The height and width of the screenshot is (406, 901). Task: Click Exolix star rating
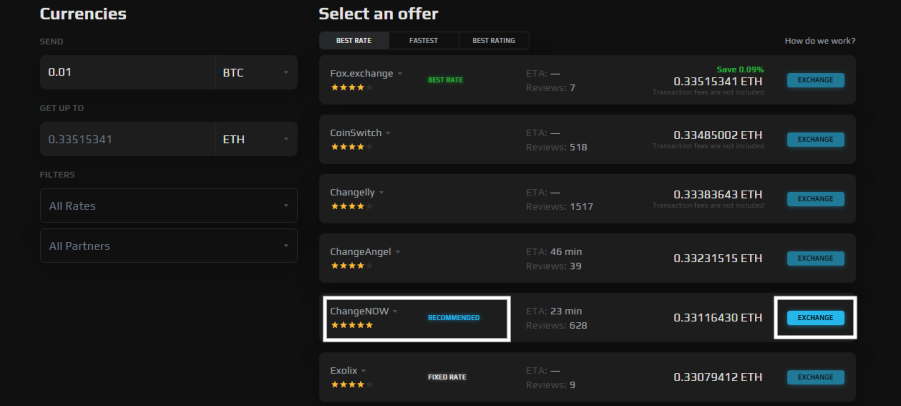[x=352, y=385]
